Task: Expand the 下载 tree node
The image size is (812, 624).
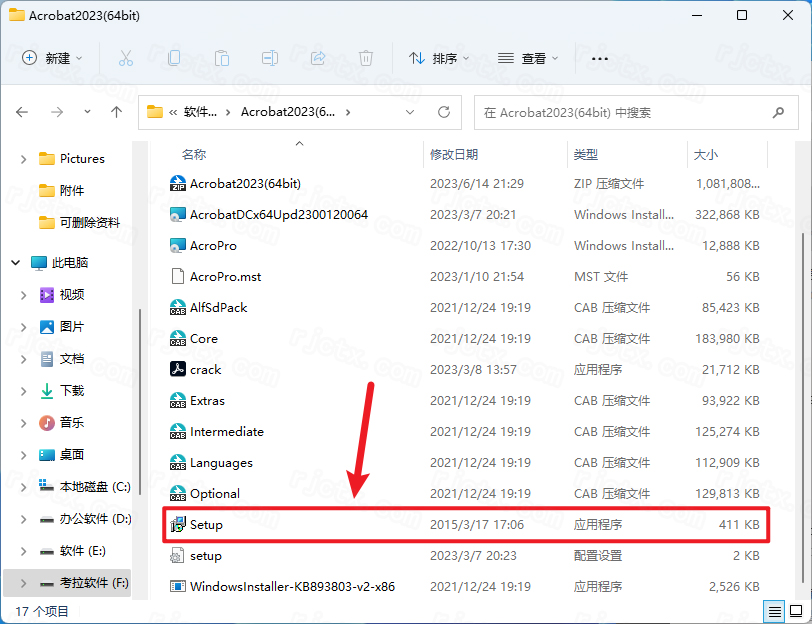Action: point(23,391)
